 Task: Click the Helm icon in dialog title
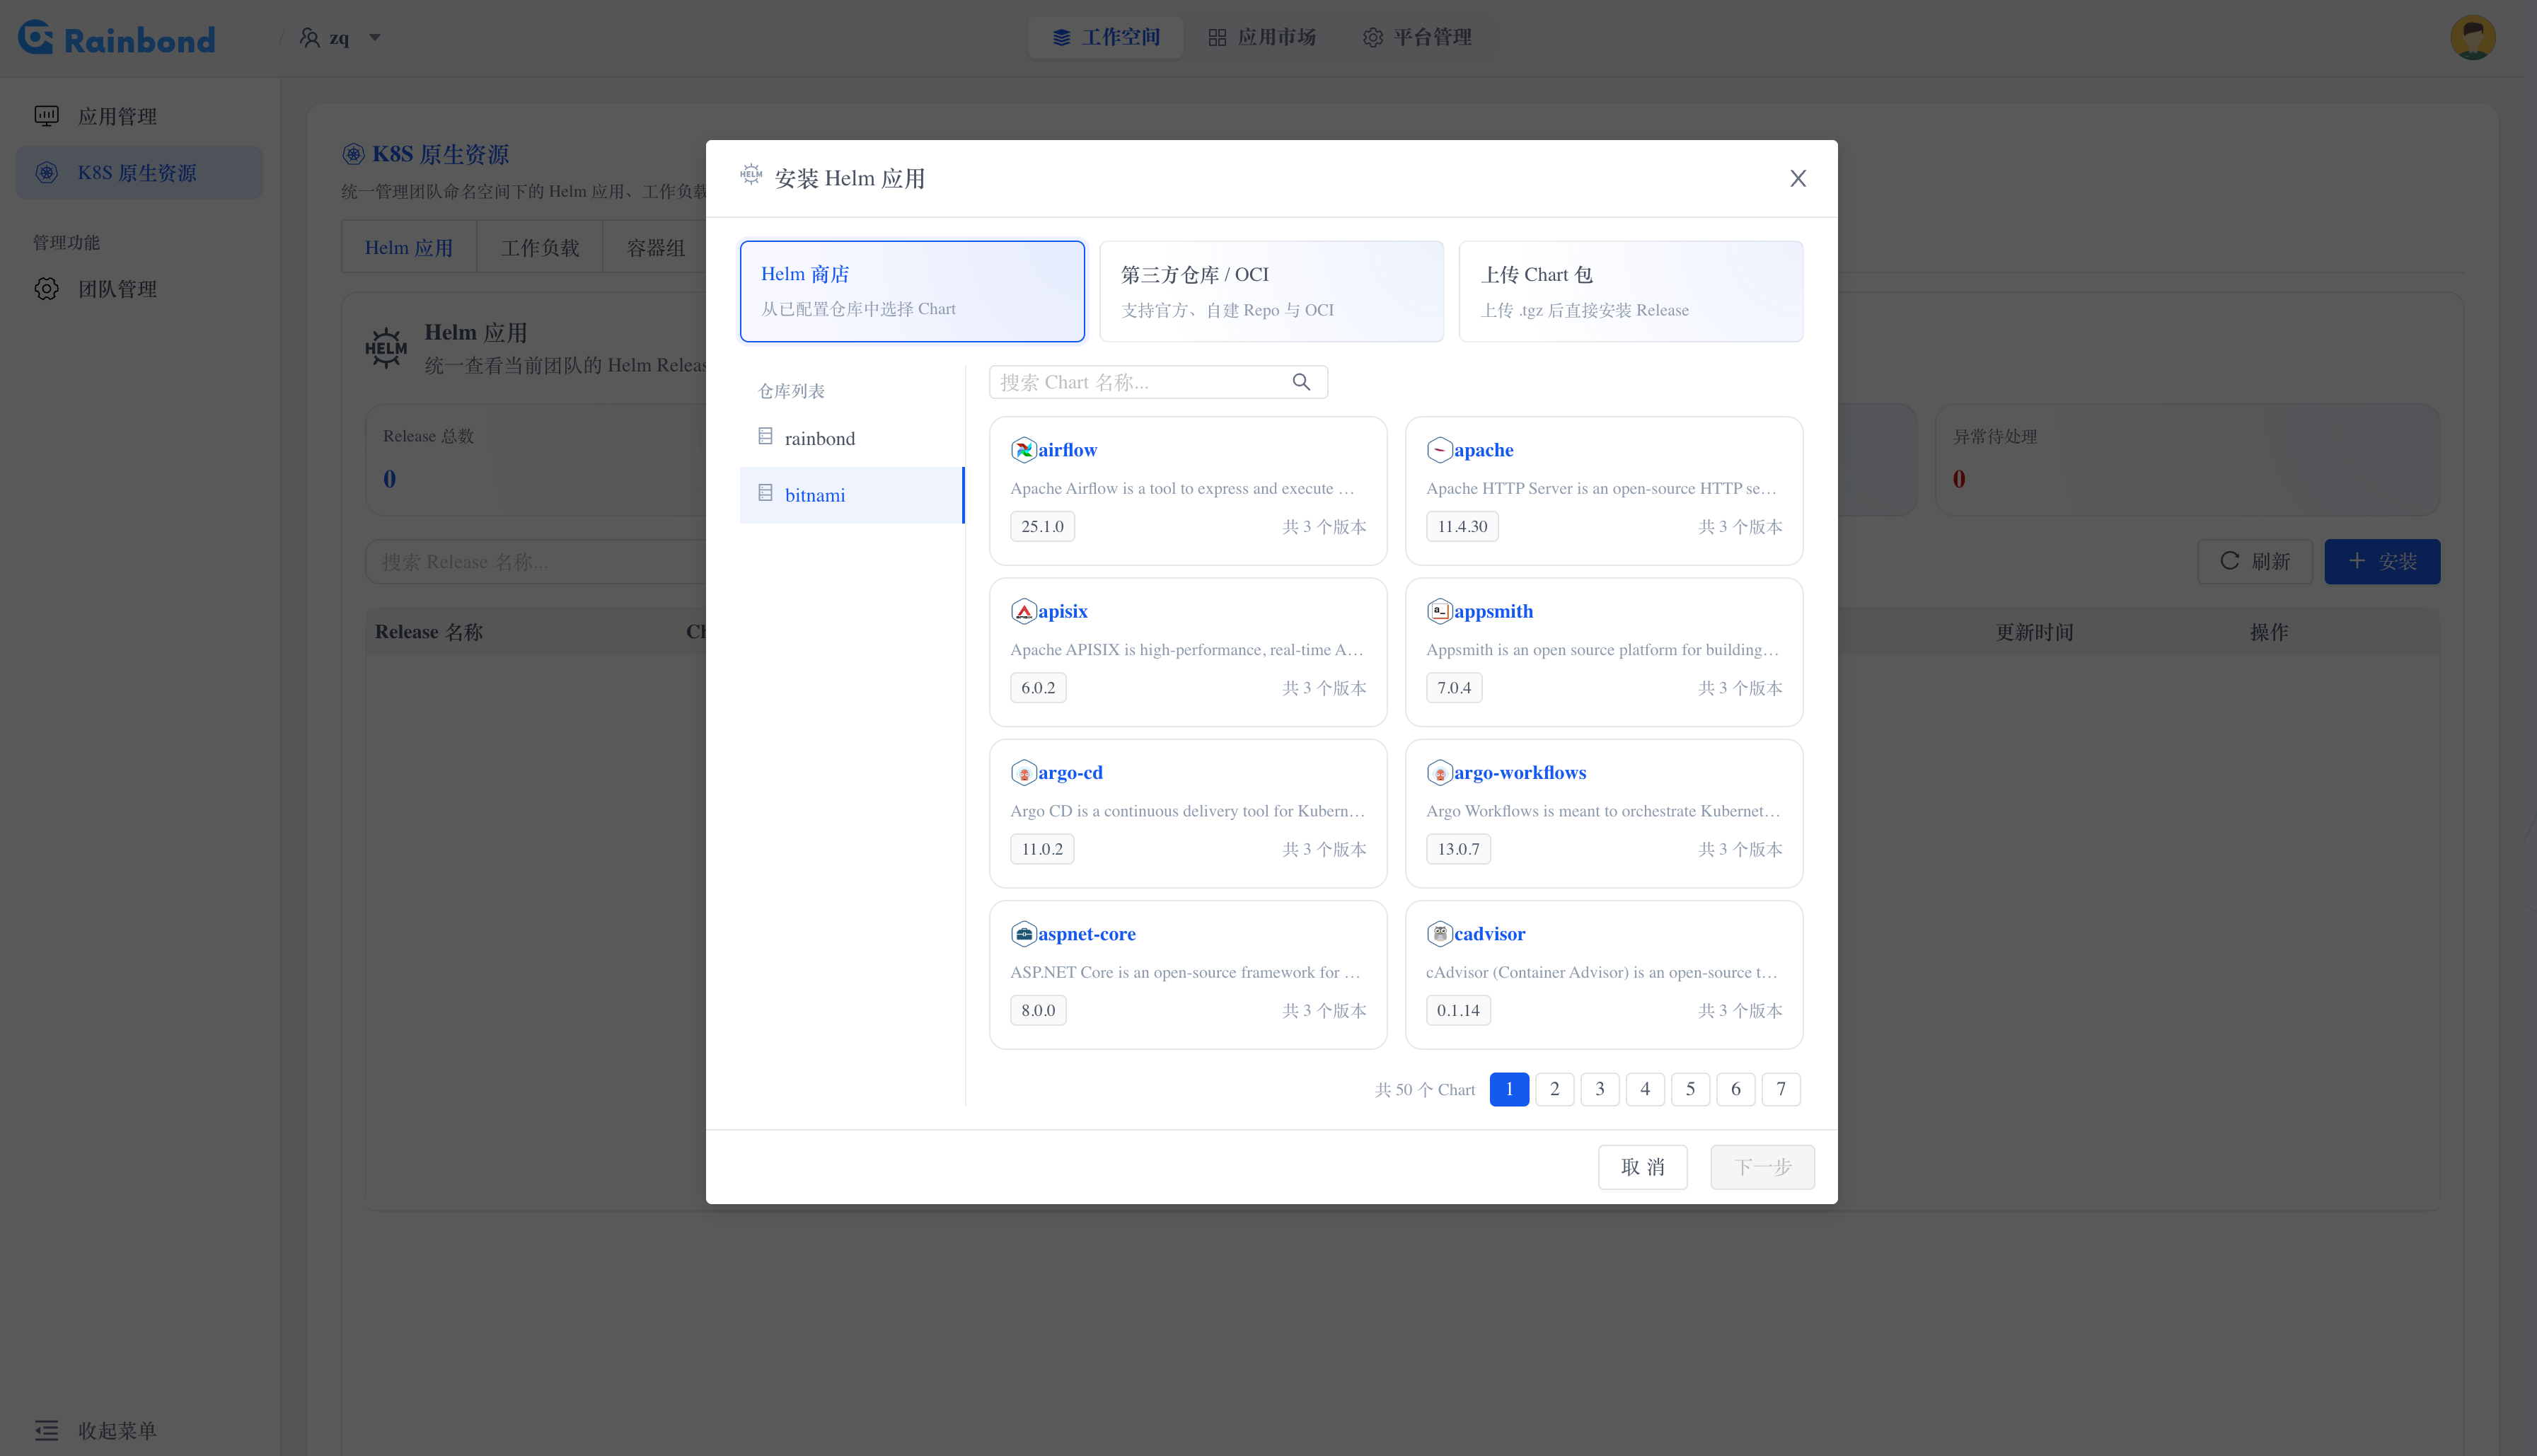pyautogui.click(x=751, y=175)
